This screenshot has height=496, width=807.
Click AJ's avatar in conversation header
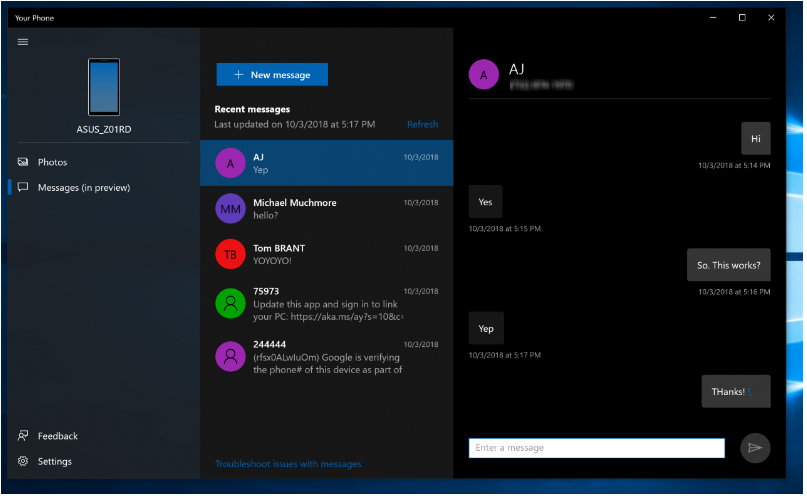coord(483,75)
